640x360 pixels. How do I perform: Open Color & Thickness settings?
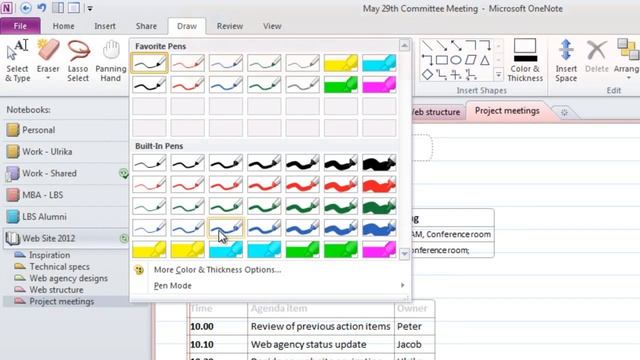[x=525, y=60]
